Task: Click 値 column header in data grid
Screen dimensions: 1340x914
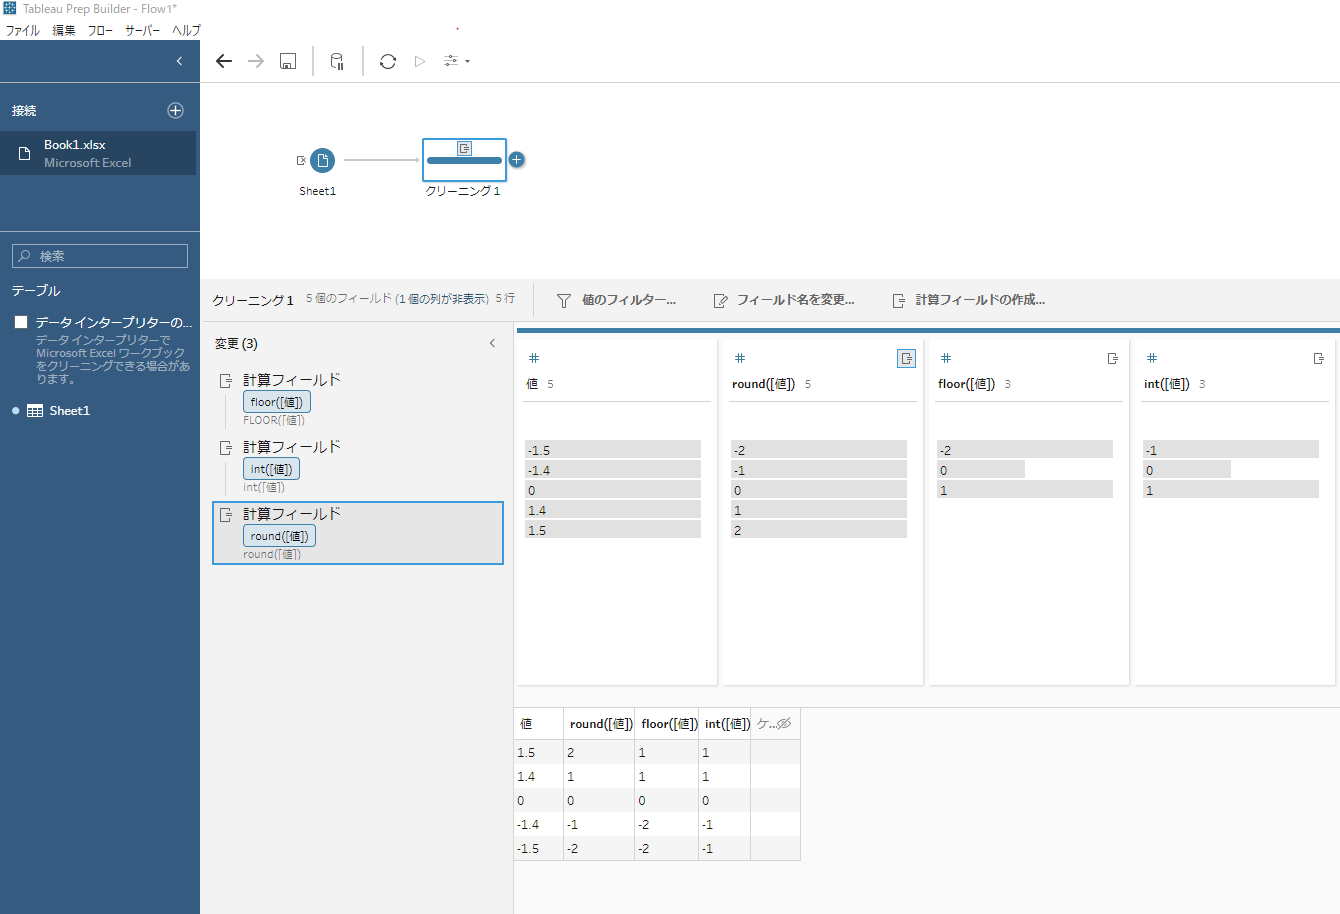Action: pos(539,724)
